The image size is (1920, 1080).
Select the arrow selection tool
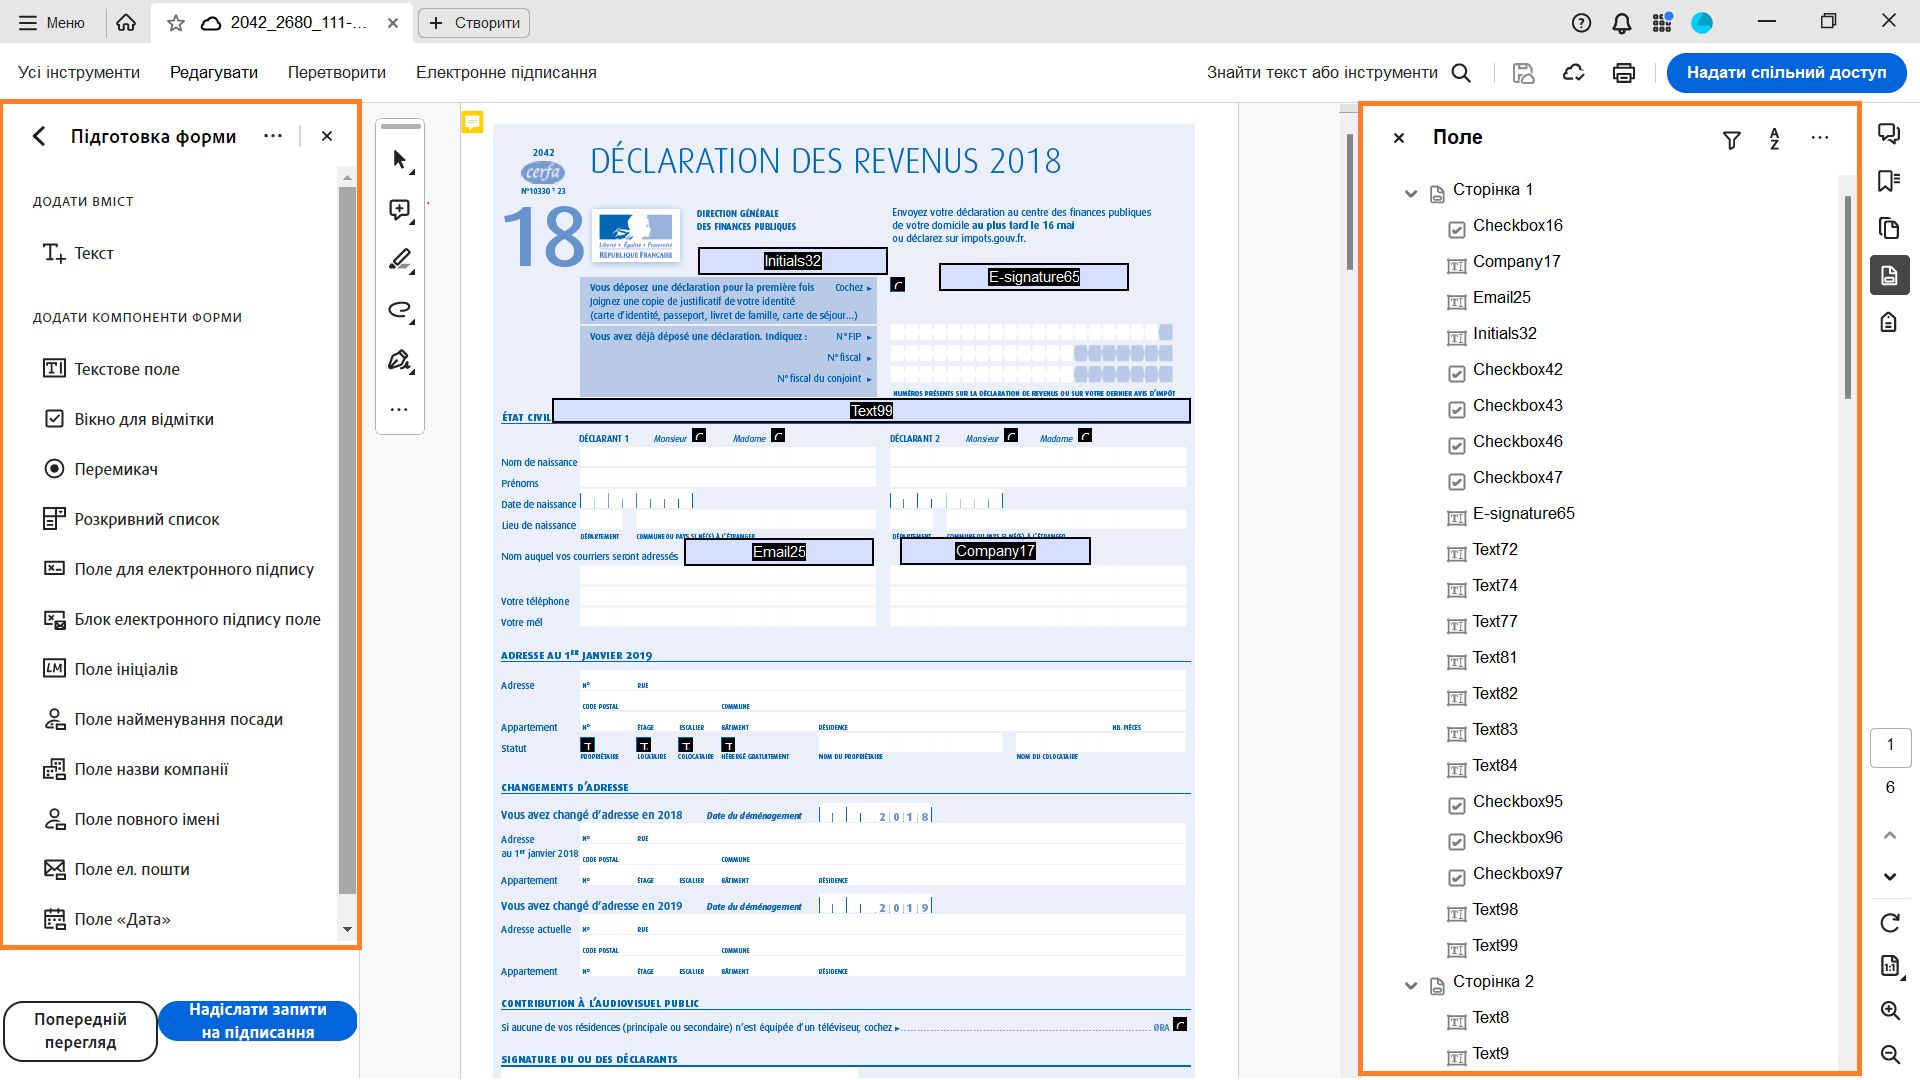400,160
